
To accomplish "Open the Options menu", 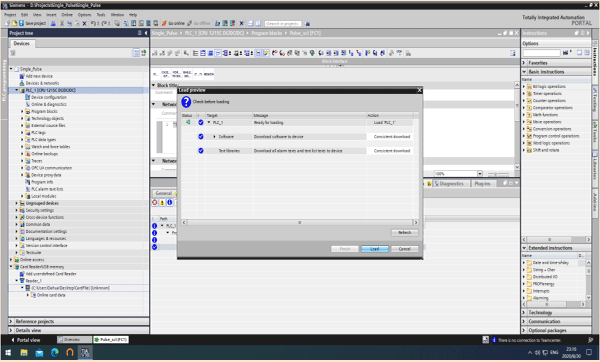I will (85, 15).
